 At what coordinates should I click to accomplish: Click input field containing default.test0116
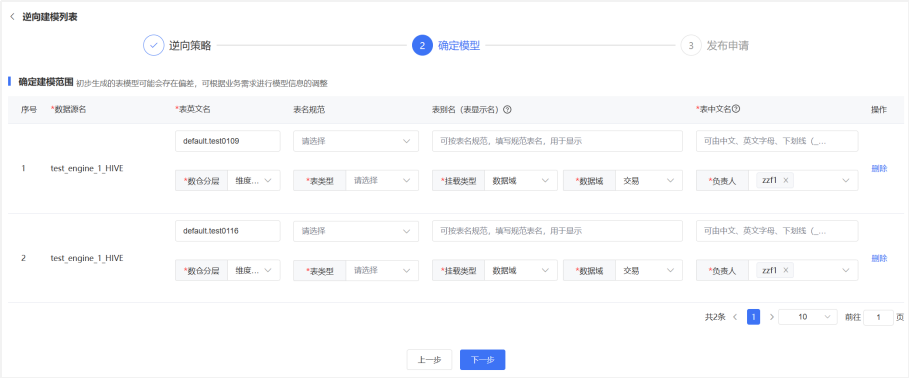(x=227, y=231)
